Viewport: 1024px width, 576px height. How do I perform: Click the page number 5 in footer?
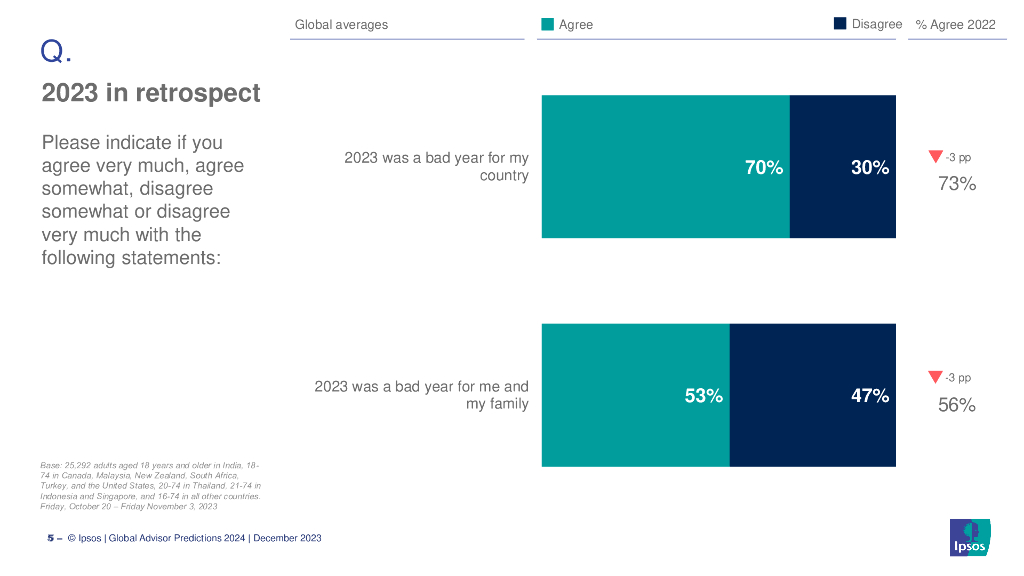pyautogui.click(x=50, y=538)
